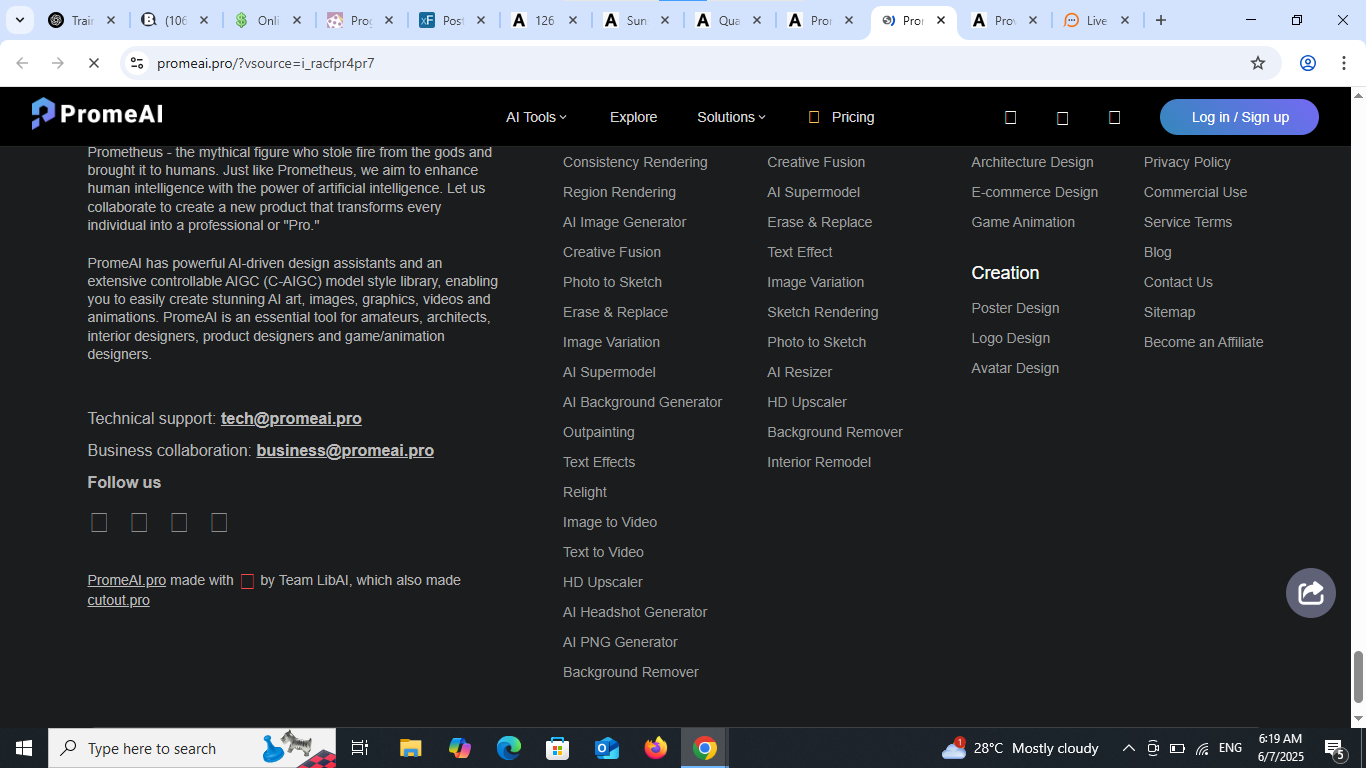The width and height of the screenshot is (1366, 768).
Task: Launch Microsoft Edge from the taskbar
Action: pyautogui.click(x=509, y=748)
